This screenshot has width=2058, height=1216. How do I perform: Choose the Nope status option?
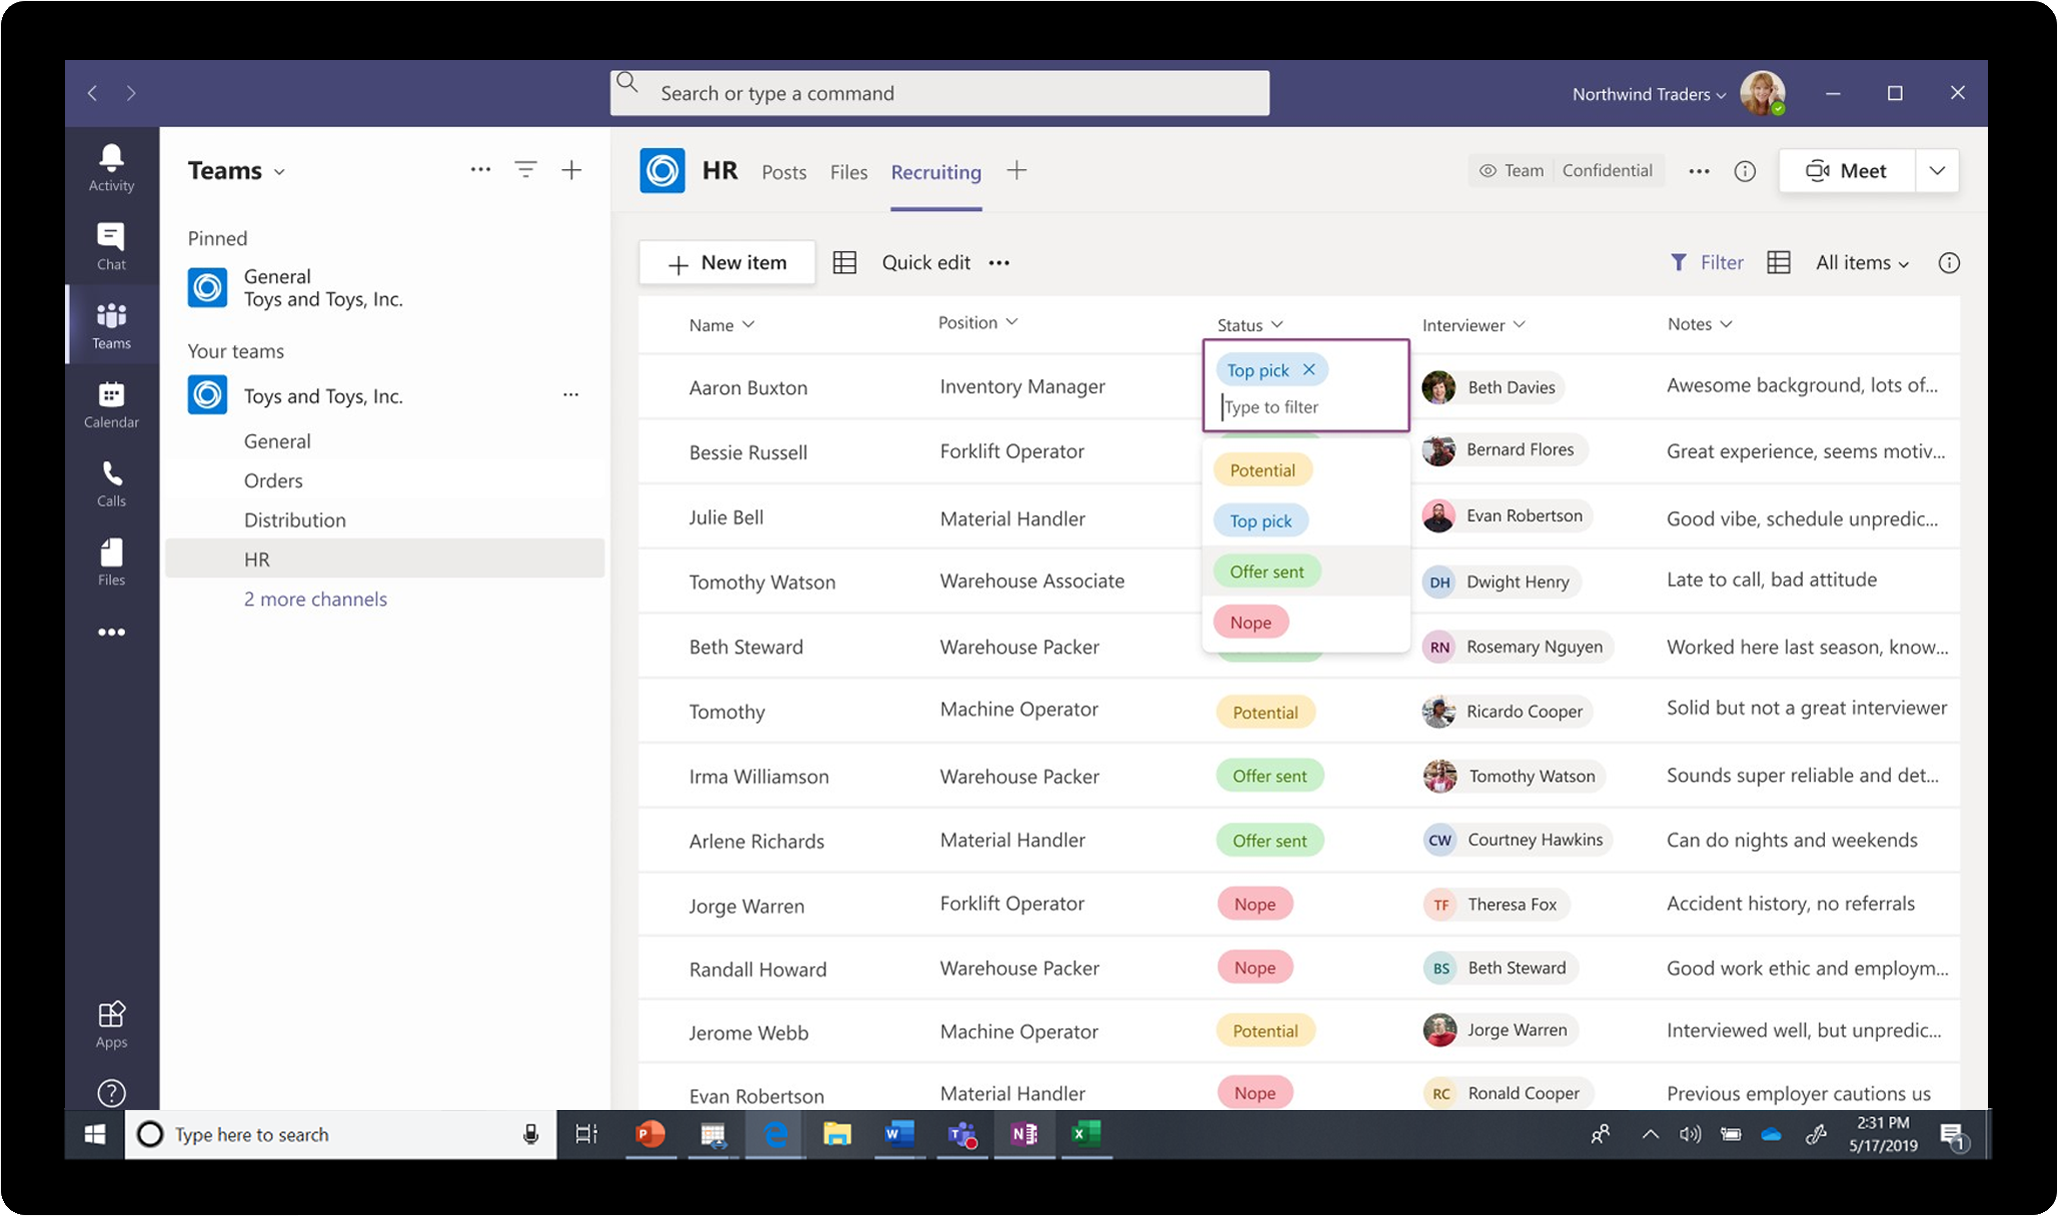(x=1250, y=622)
